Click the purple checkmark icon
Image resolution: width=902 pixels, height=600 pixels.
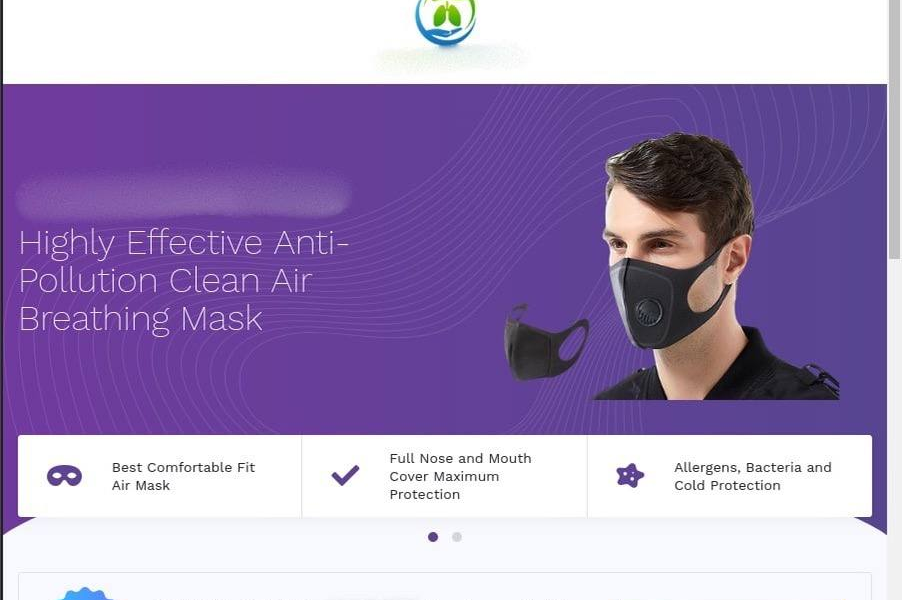coord(345,475)
